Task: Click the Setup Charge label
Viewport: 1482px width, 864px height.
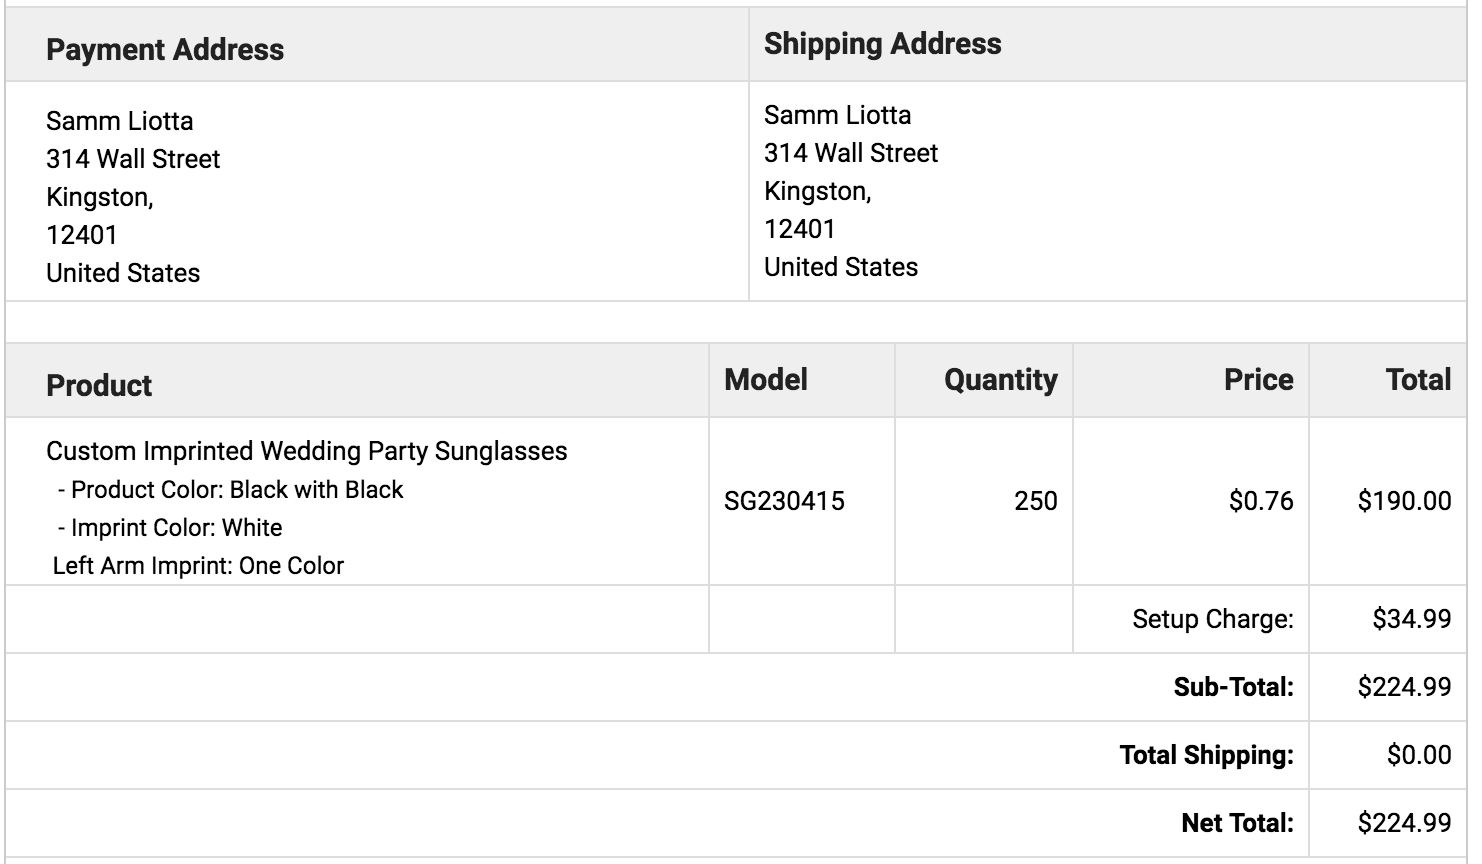Action: pyautogui.click(x=1212, y=619)
